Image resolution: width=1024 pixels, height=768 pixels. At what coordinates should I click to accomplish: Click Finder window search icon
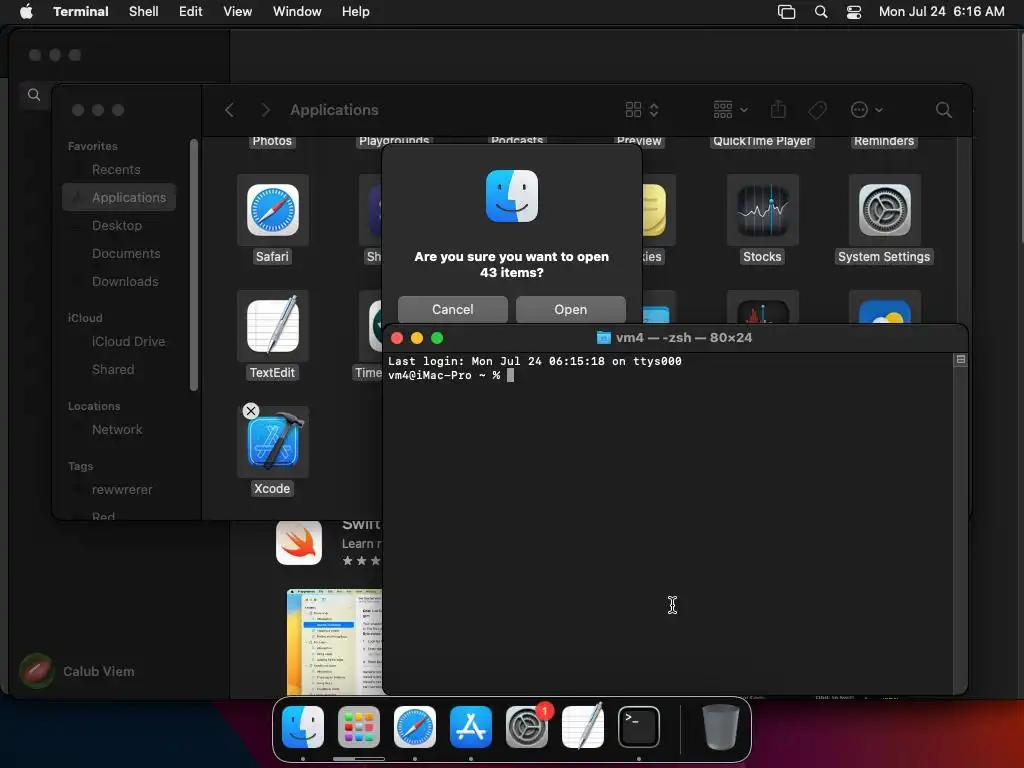point(943,110)
